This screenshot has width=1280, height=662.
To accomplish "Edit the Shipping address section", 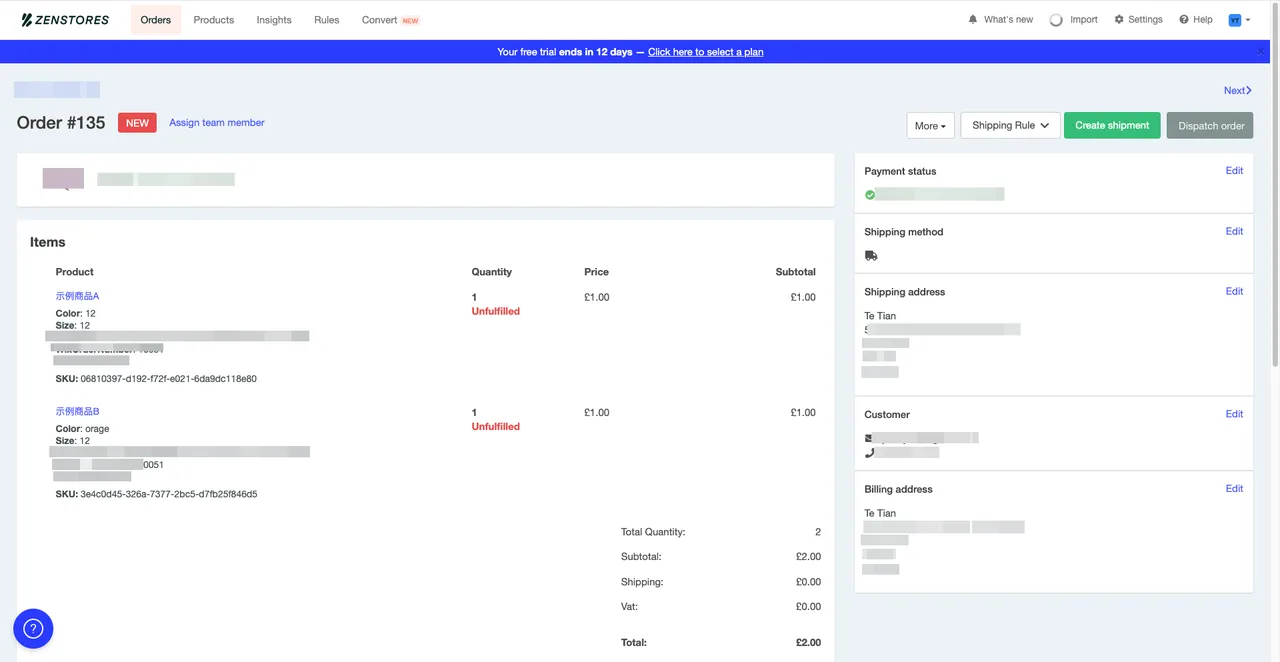I will coord(1234,292).
